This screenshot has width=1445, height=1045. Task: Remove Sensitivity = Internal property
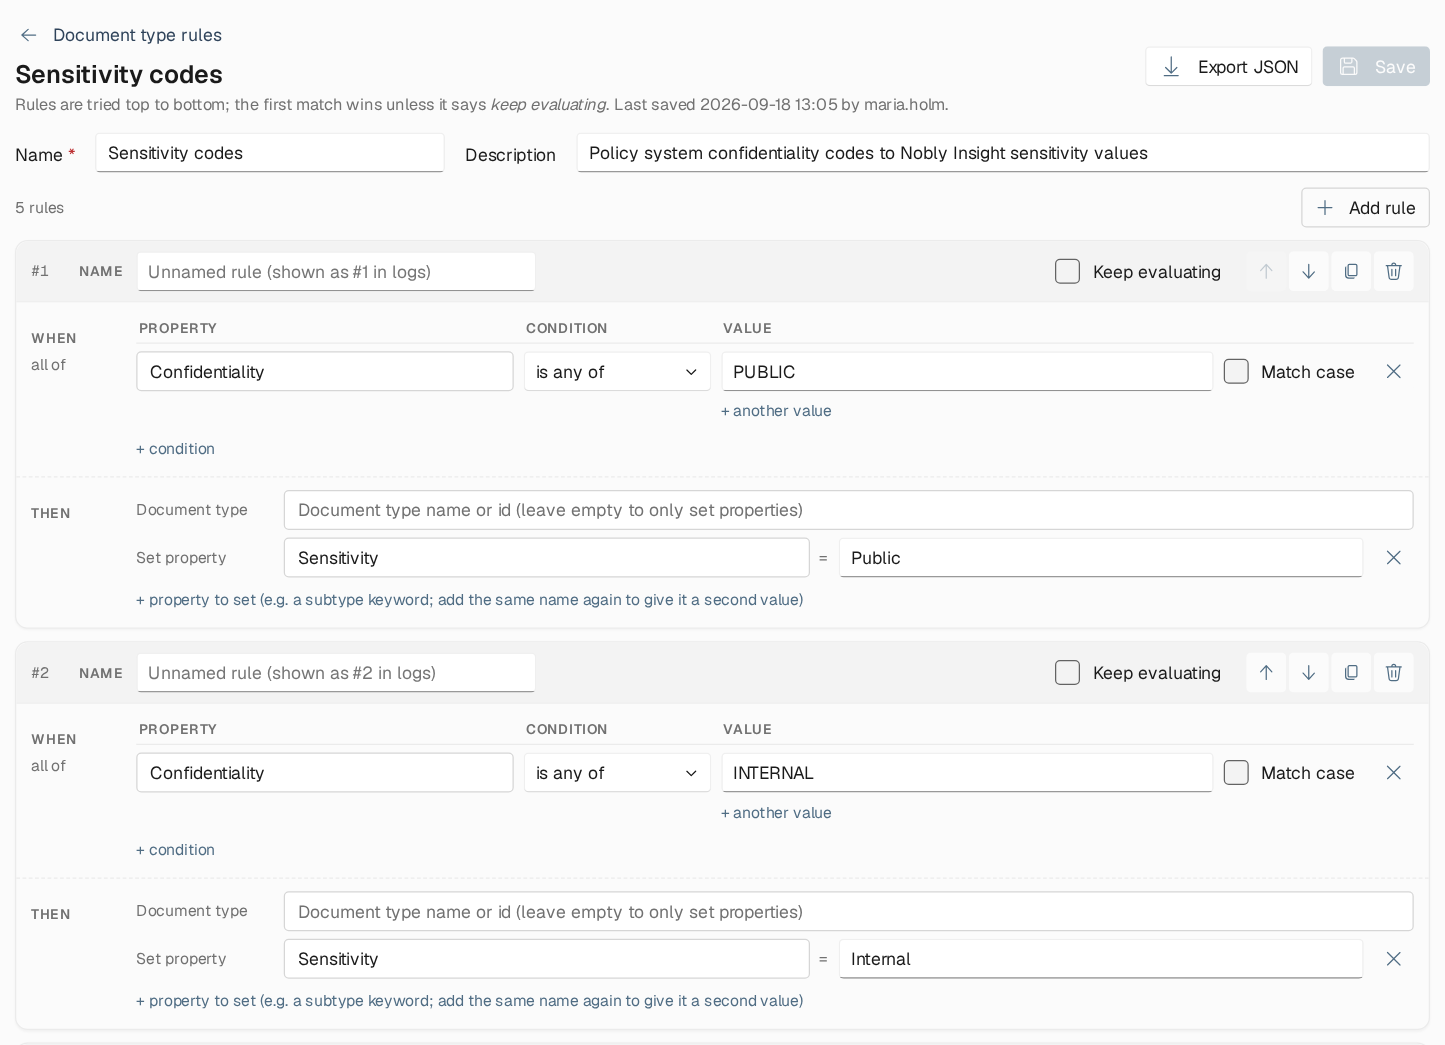pyautogui.click(x=1394, y=959)
